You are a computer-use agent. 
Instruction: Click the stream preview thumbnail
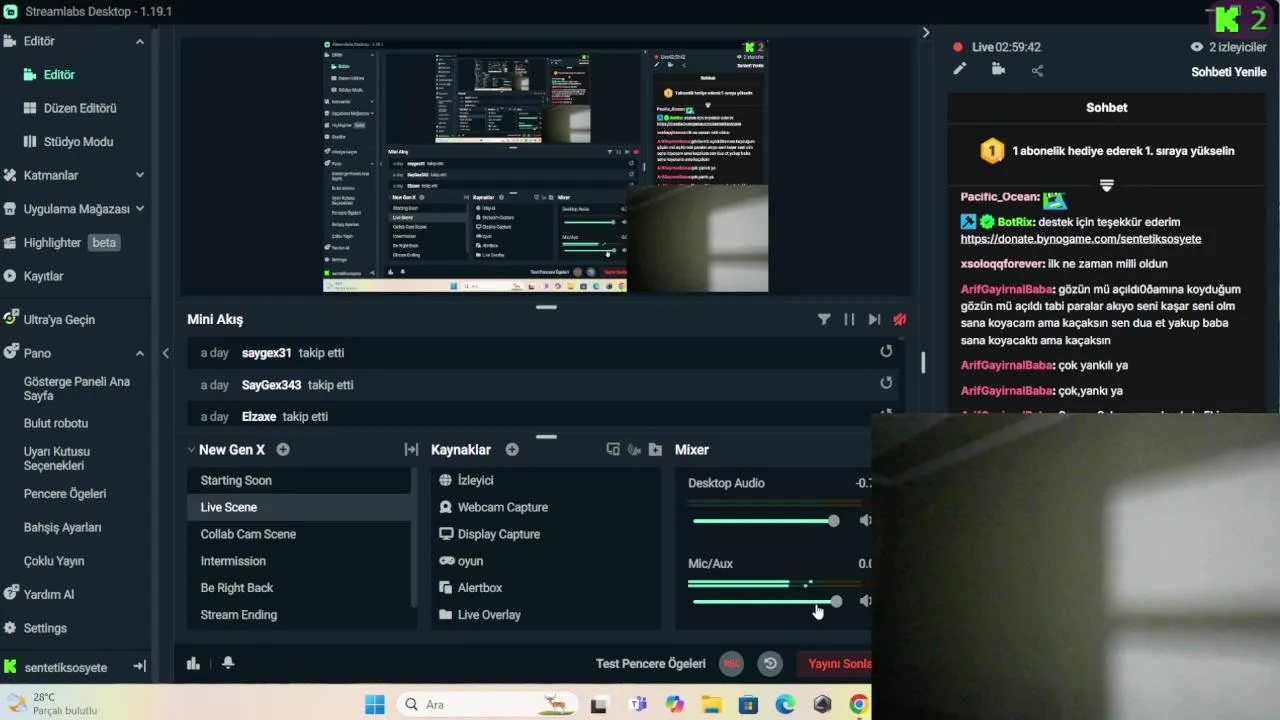pos(545,166)
